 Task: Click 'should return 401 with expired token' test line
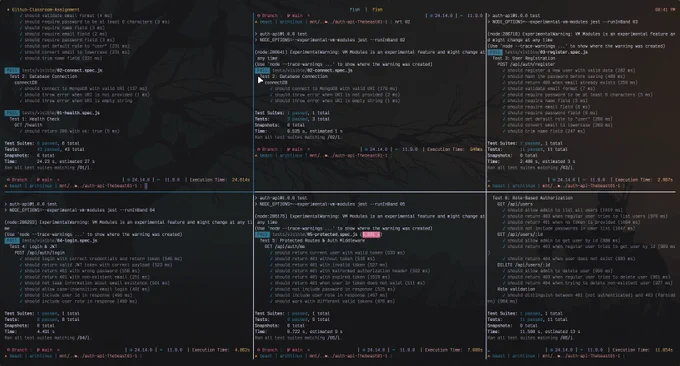[x=330, y=277]
